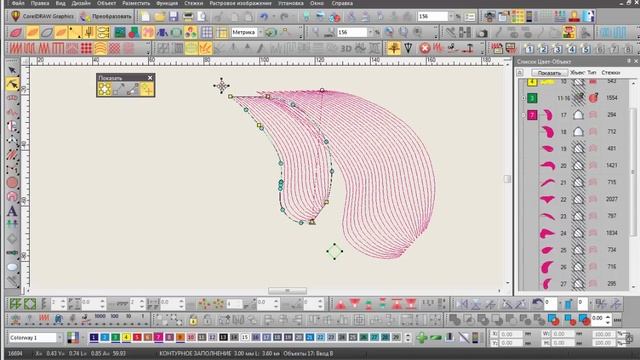
Task: Click the Объект column header
Action: pyautogui.click(x=577, y=73)
